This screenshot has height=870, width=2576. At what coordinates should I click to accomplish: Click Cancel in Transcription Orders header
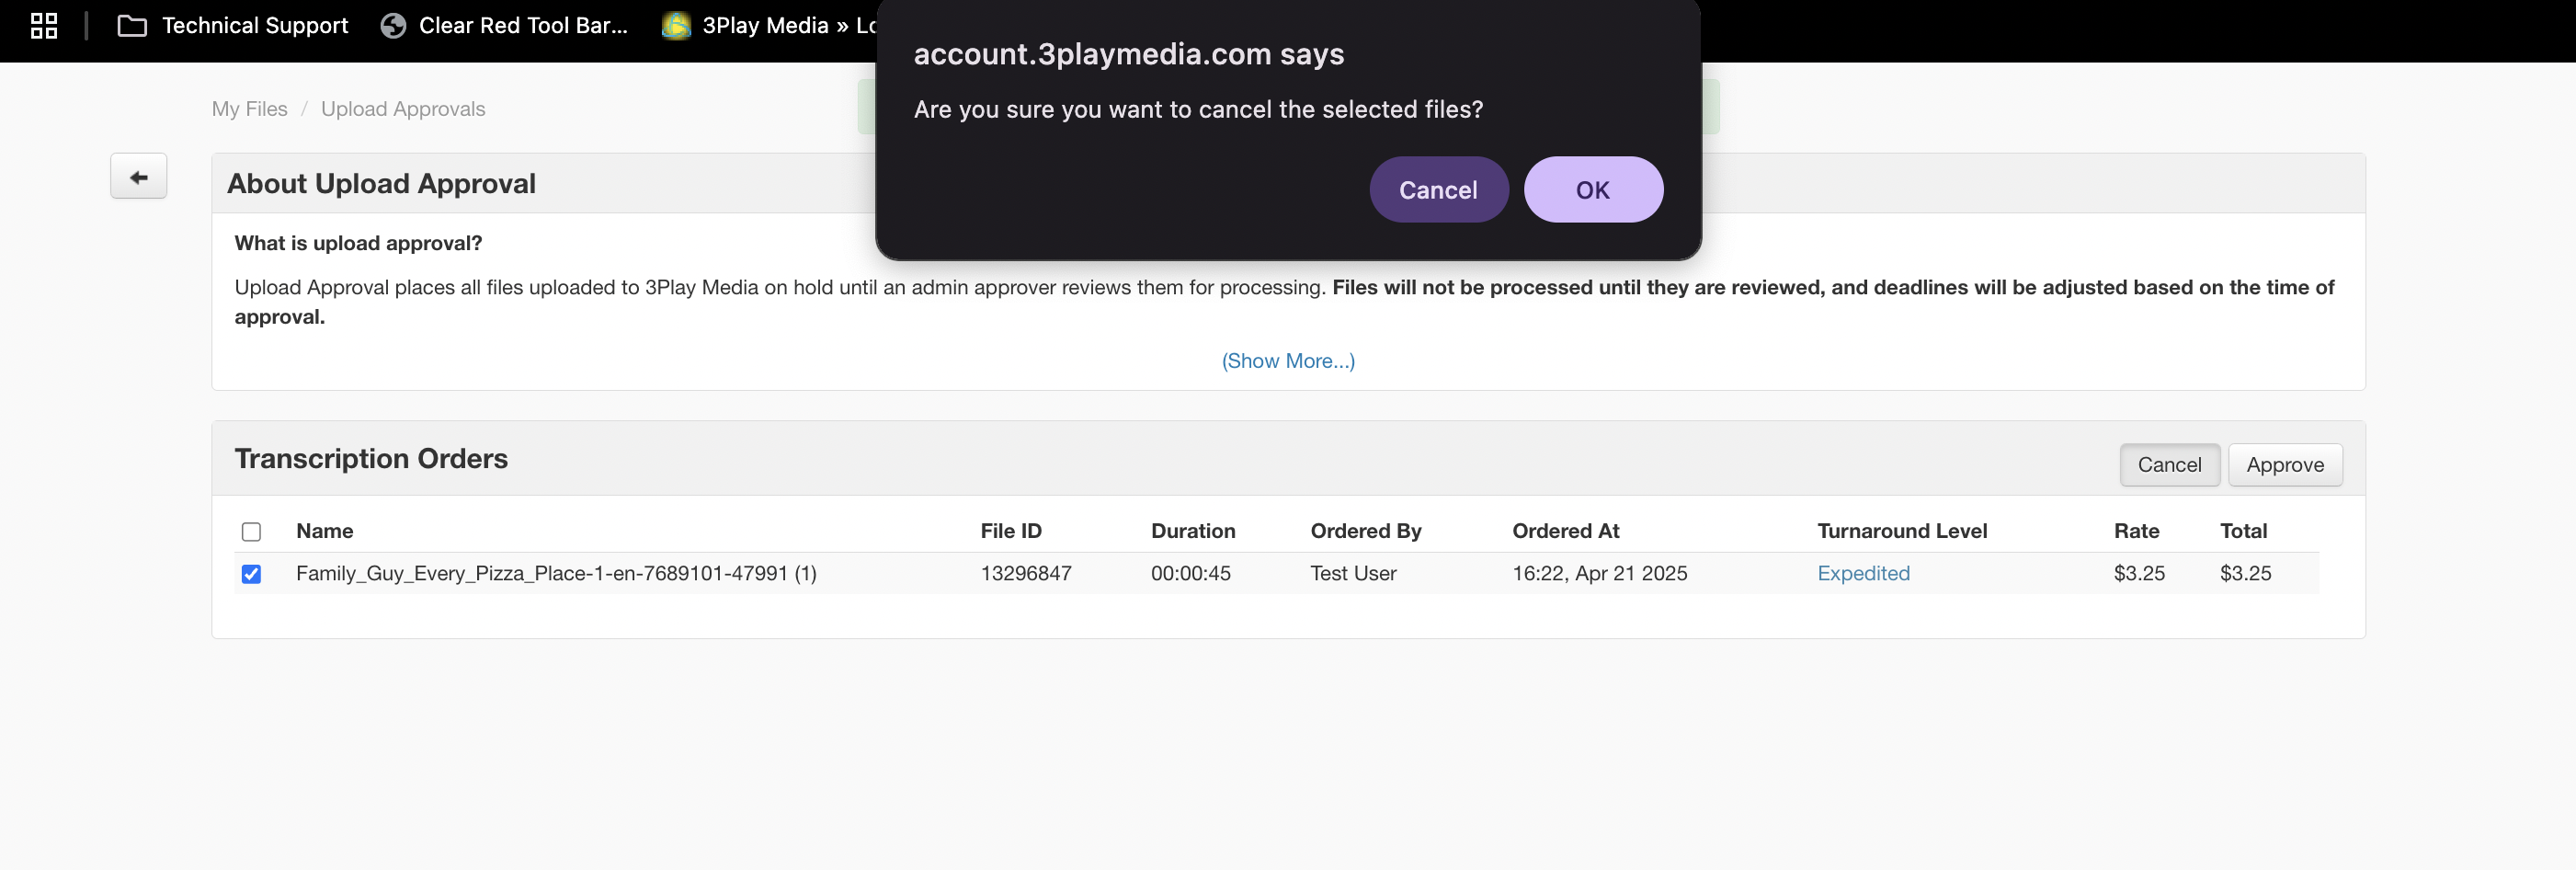coord(2169,465)
